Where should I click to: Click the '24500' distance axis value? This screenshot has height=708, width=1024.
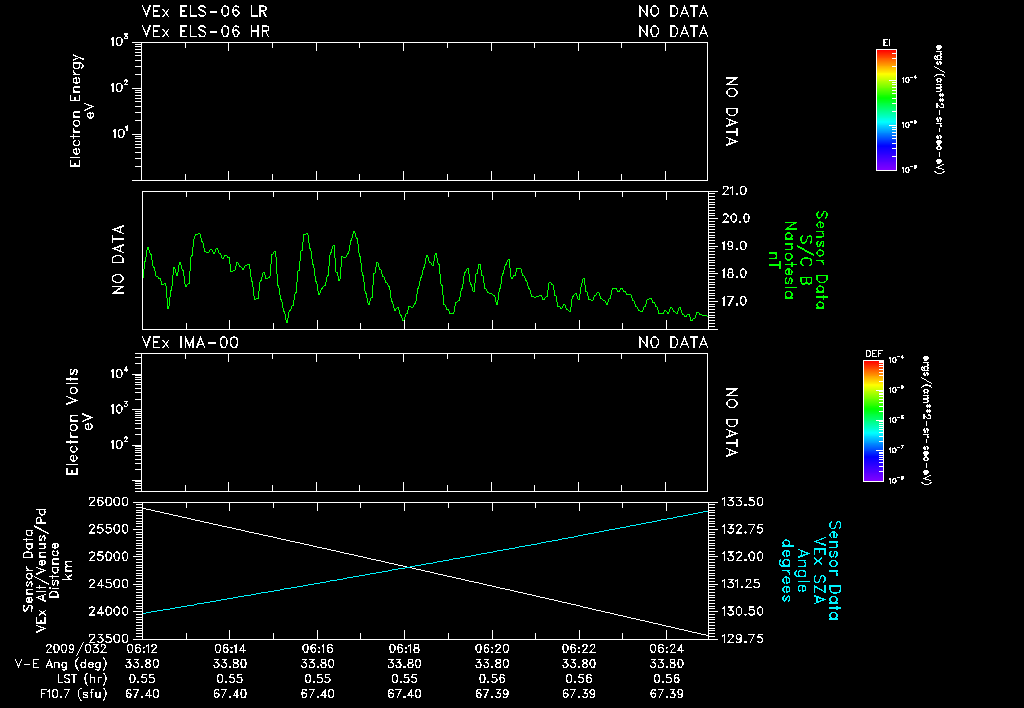point(108,584)
